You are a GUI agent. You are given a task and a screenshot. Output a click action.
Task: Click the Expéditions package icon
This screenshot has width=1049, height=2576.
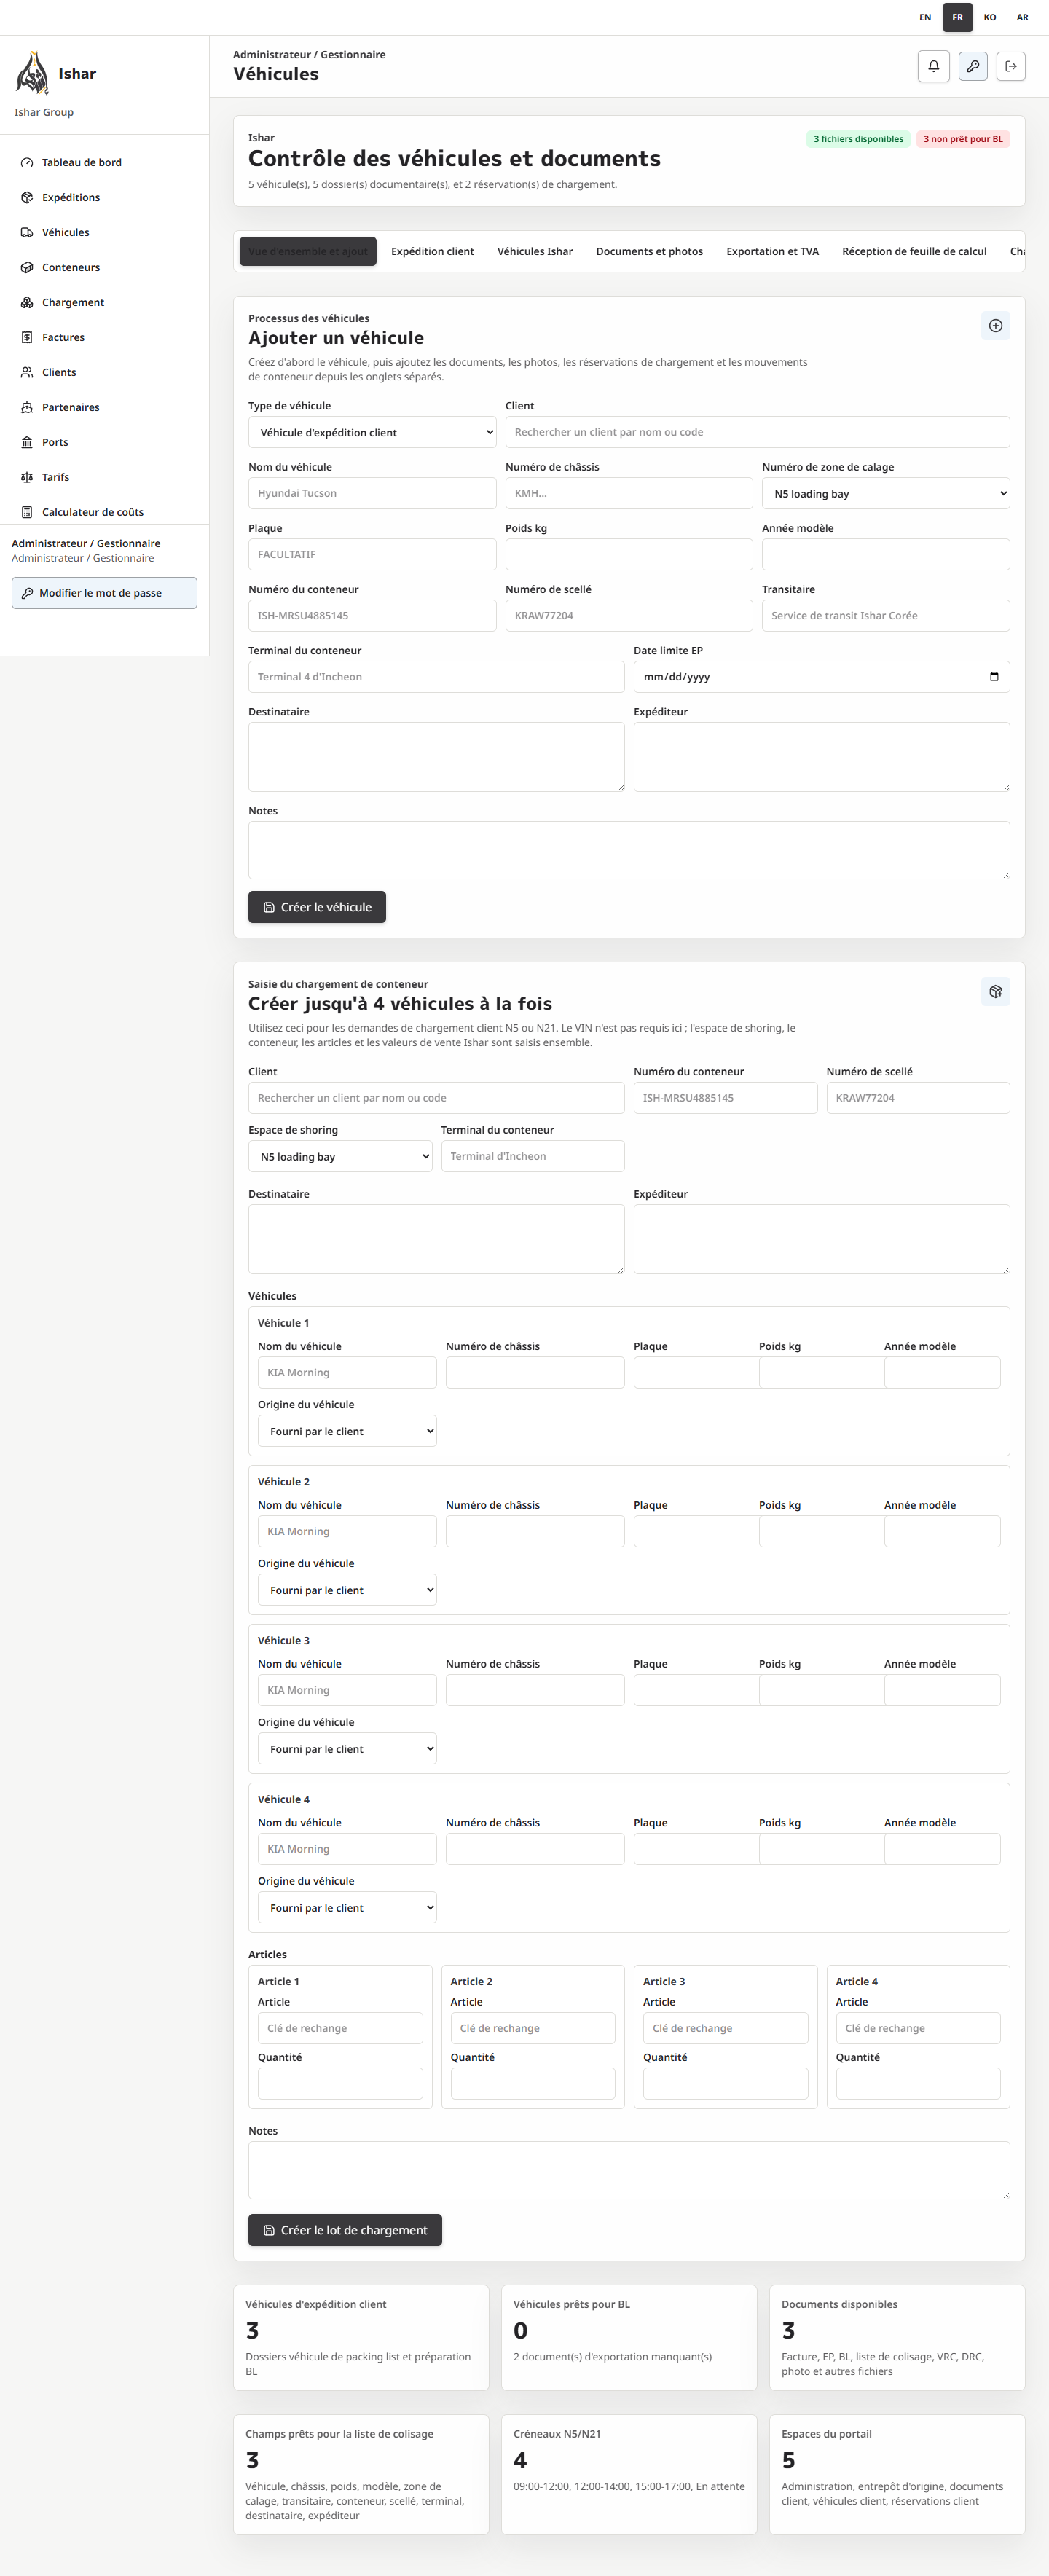click(27, 197)
